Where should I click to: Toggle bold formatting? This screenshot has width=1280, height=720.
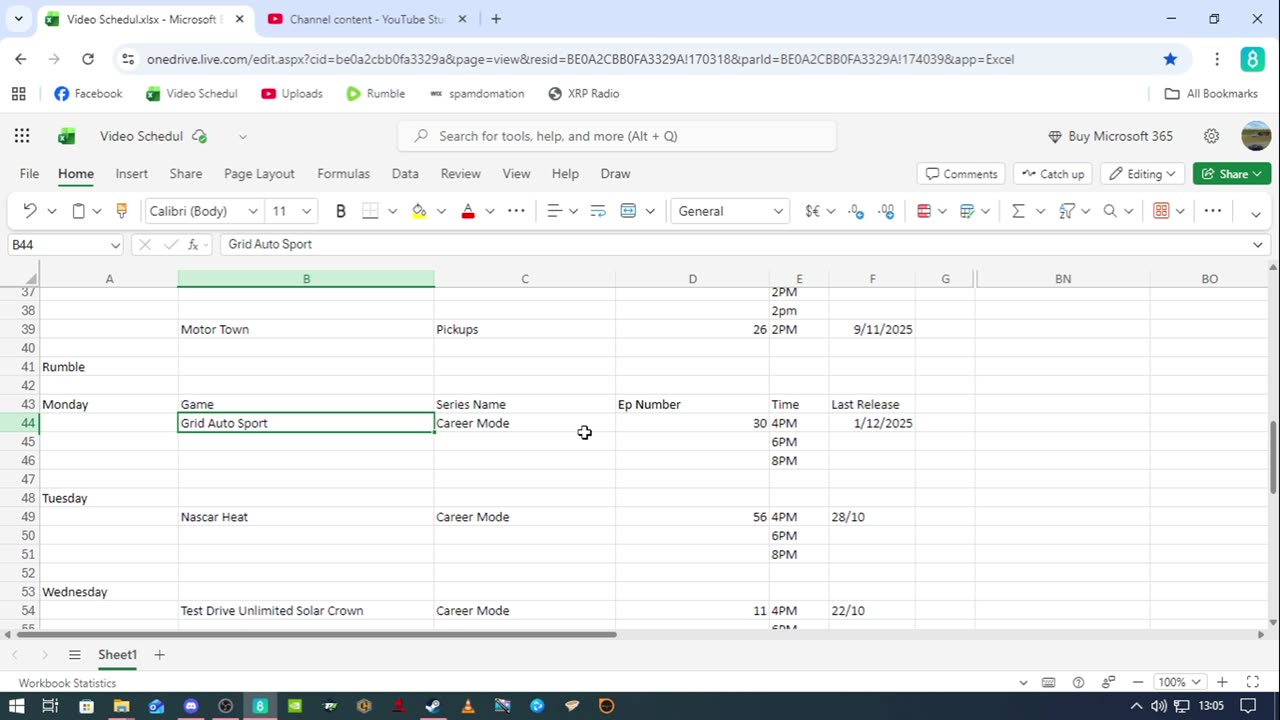coord(341,211)
